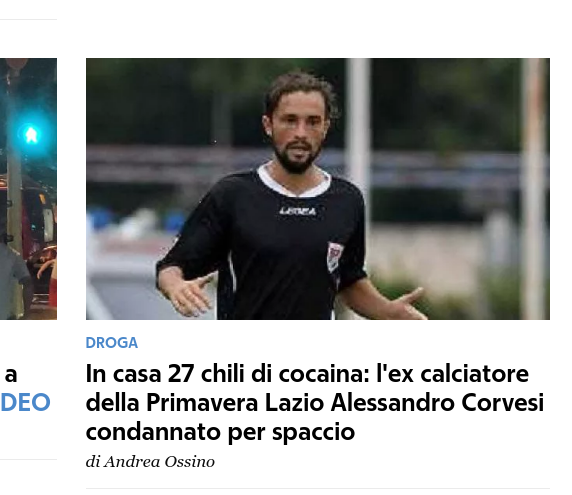572x495 pixels.
Task: Open the referee photo article thumbnail
Action: click(x=318, y=189)
